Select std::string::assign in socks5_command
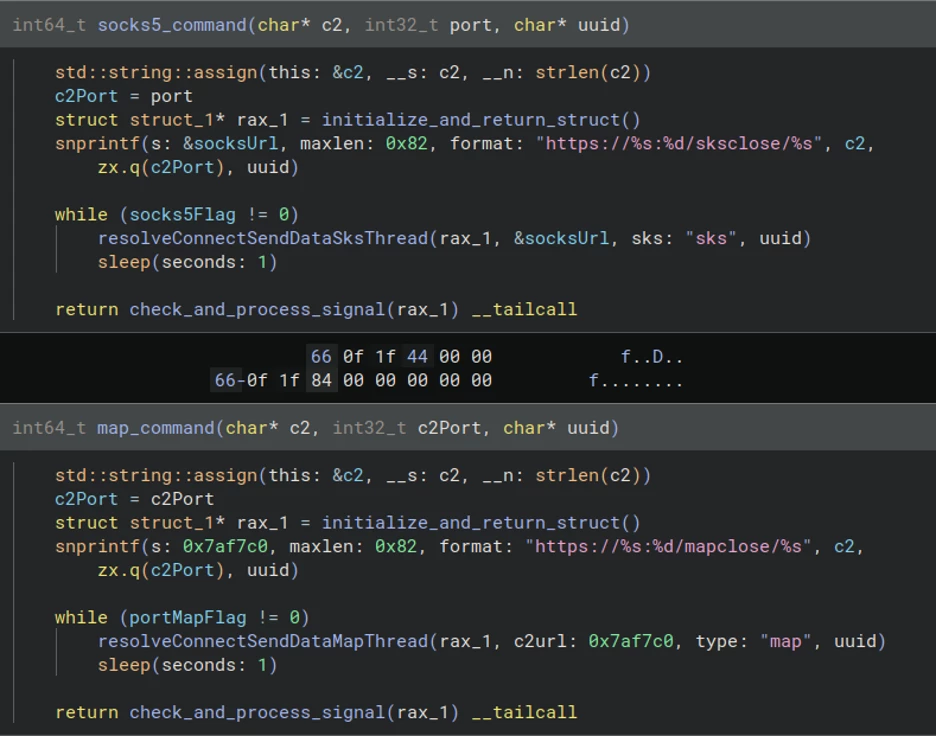 156,72
